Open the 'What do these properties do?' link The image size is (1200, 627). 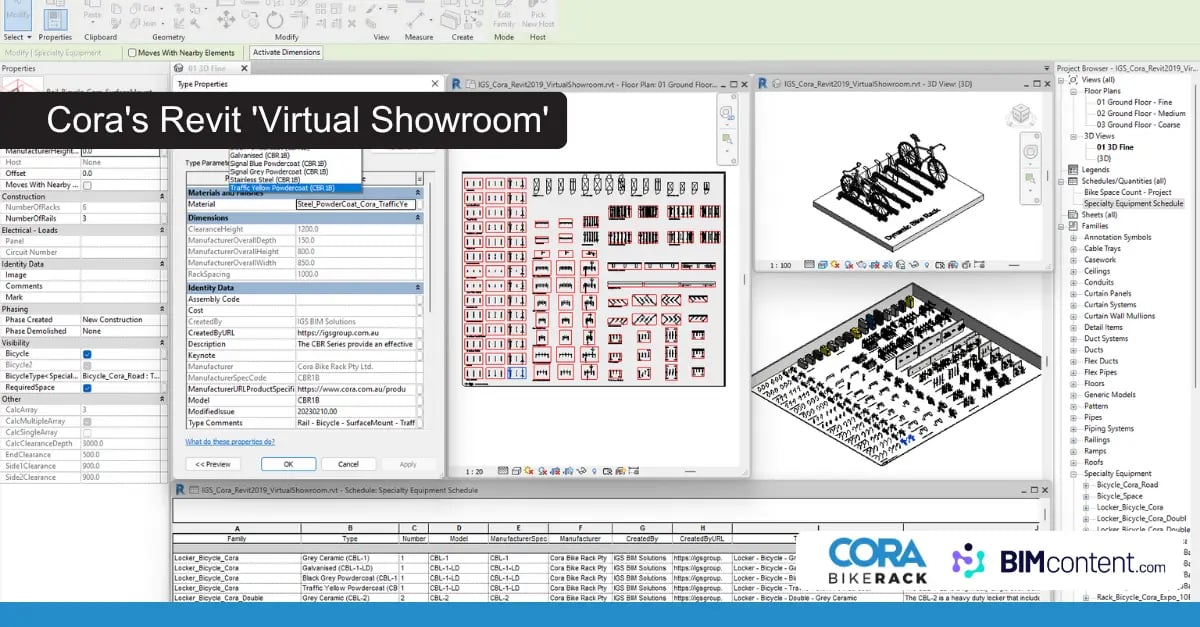pyautogui.click(x=230, y=441)
